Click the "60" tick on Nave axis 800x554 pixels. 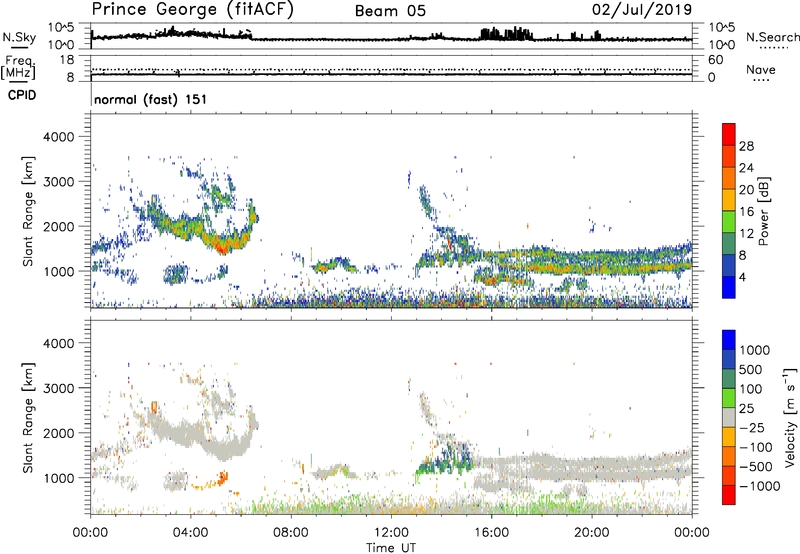(x=715, y=60)
